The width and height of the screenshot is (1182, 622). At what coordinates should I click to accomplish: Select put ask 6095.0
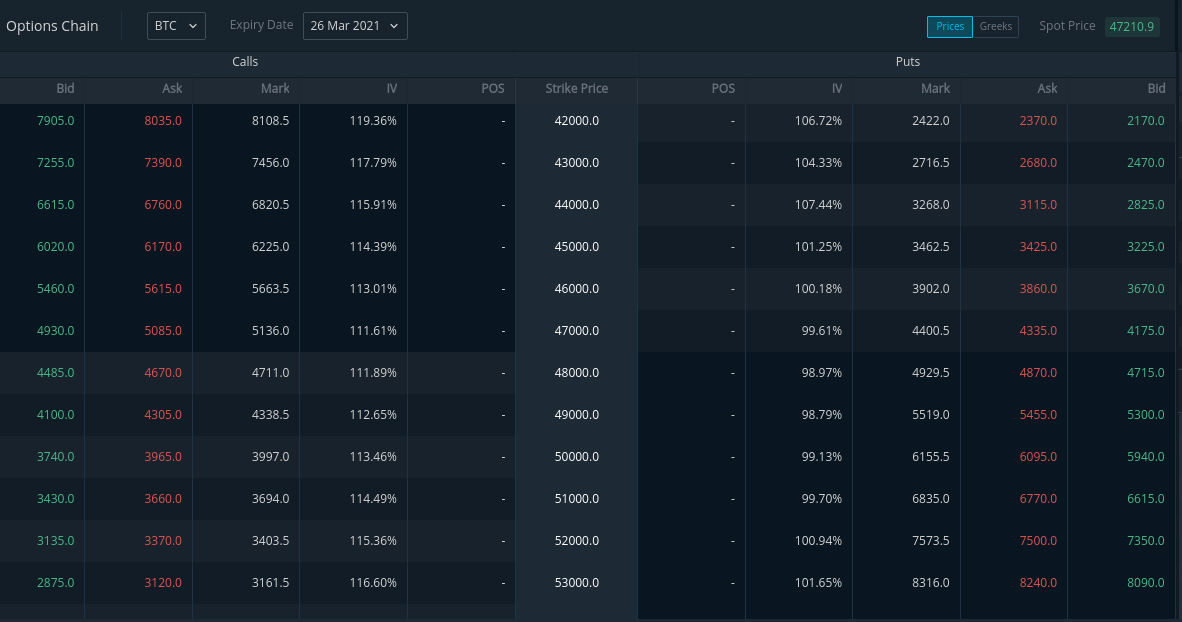1038,457
